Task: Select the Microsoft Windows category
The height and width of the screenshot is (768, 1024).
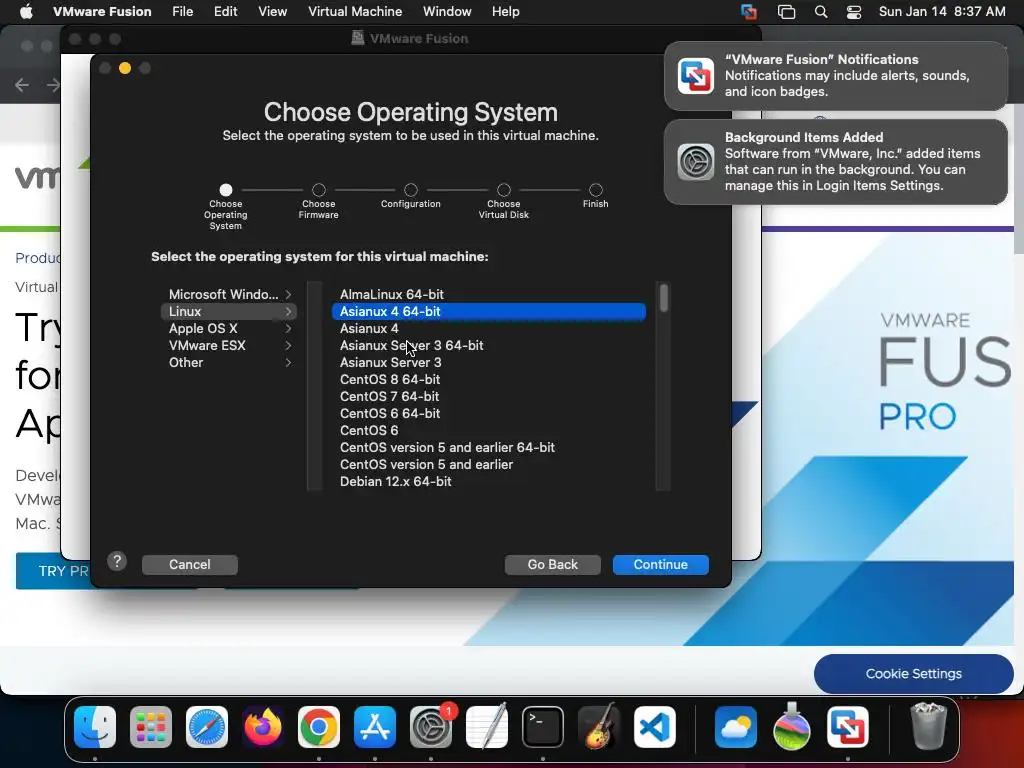Action: coord(229,295)
